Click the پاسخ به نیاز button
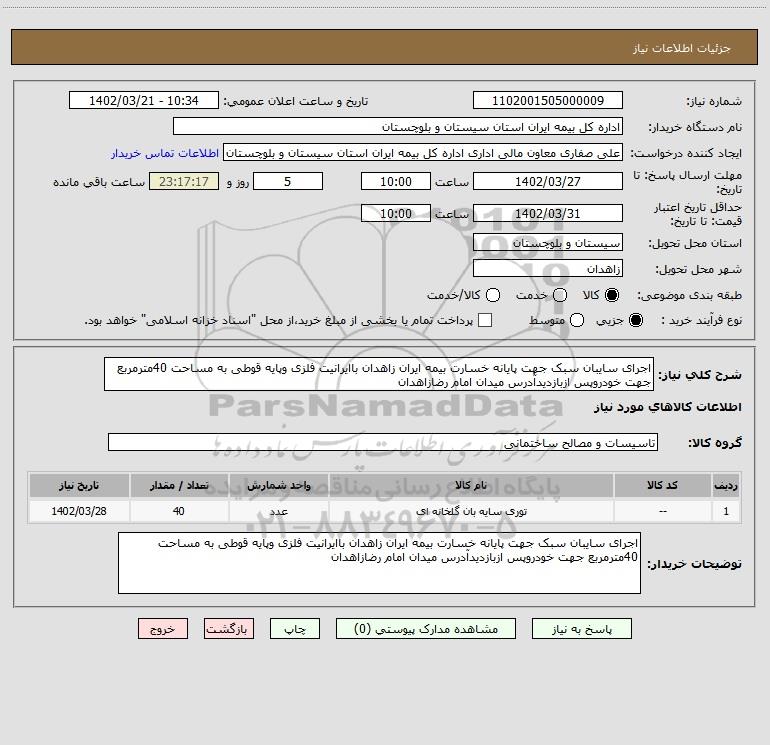Image resolution: width=770 pixels, height=745 pixels. pyautogui.click(x=582, y=629)
